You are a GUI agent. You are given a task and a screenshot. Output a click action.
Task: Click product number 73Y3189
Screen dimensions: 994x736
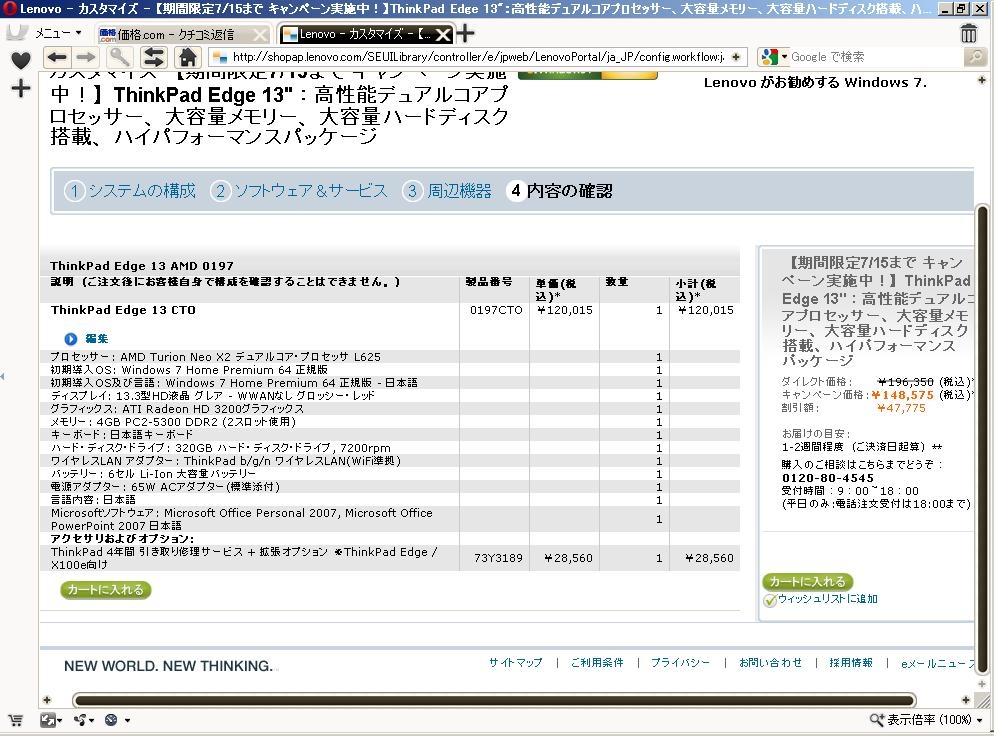(498, 558)
